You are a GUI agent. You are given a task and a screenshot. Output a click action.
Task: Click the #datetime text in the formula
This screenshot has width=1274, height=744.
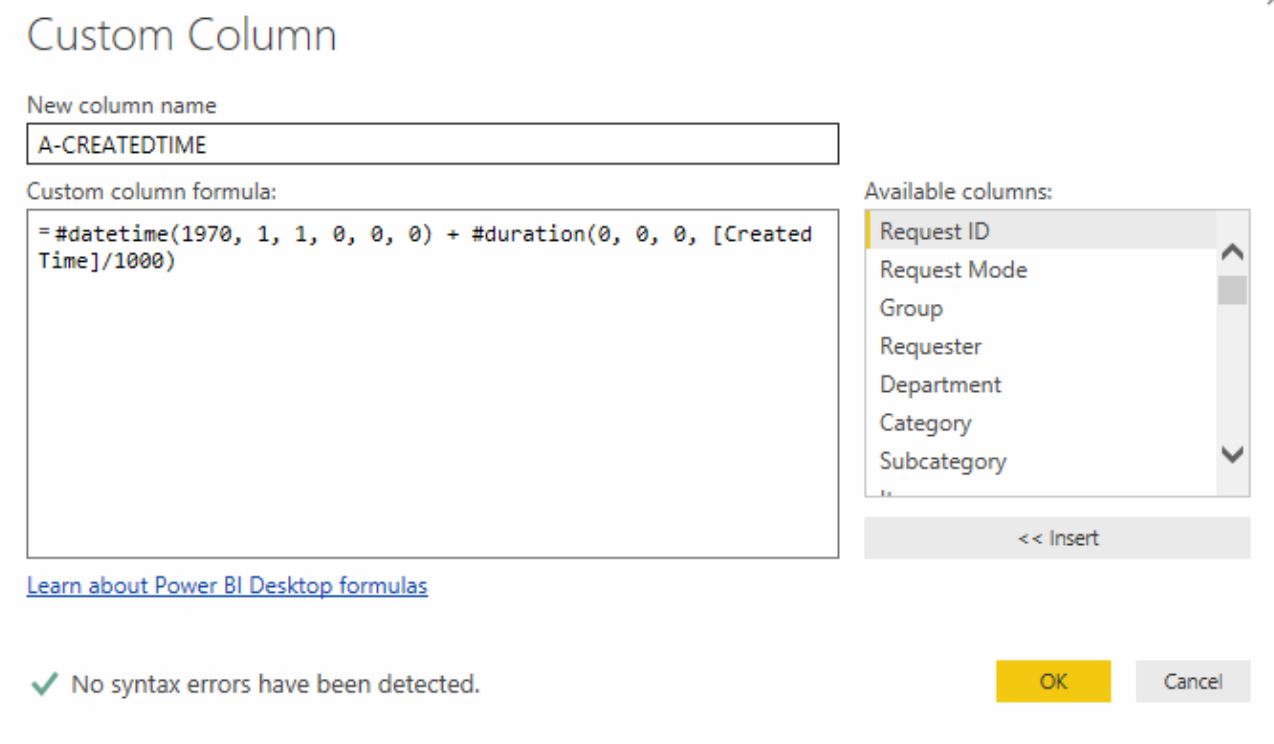[x=105, y=234]
